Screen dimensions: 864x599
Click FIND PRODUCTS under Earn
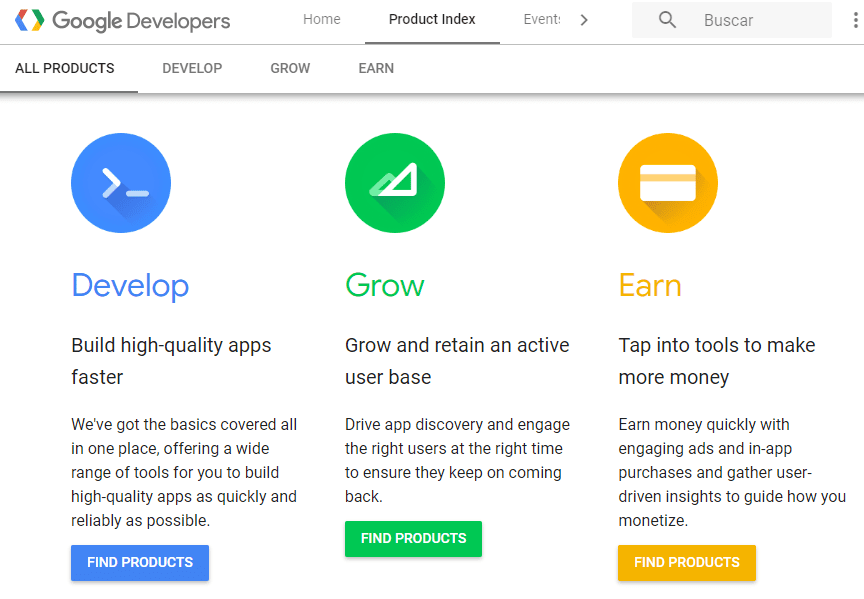[686, 562]
